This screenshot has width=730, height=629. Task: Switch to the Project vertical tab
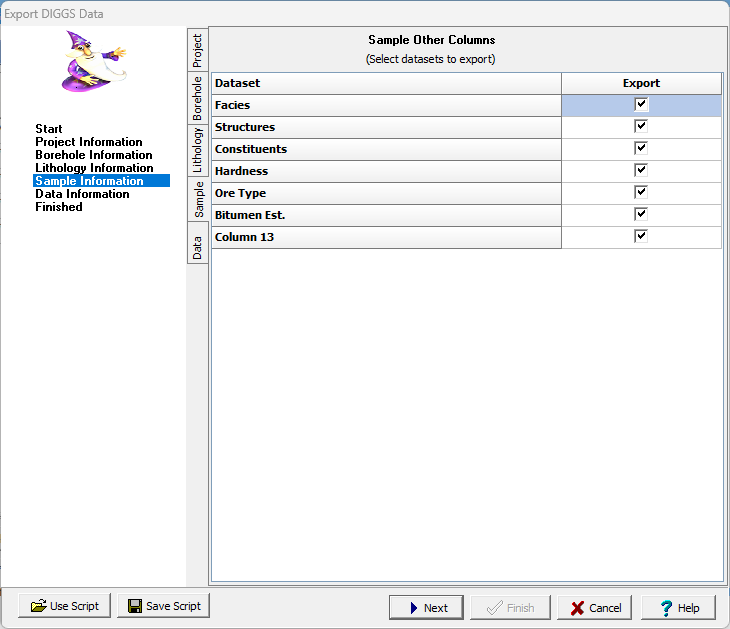point(198,50)
